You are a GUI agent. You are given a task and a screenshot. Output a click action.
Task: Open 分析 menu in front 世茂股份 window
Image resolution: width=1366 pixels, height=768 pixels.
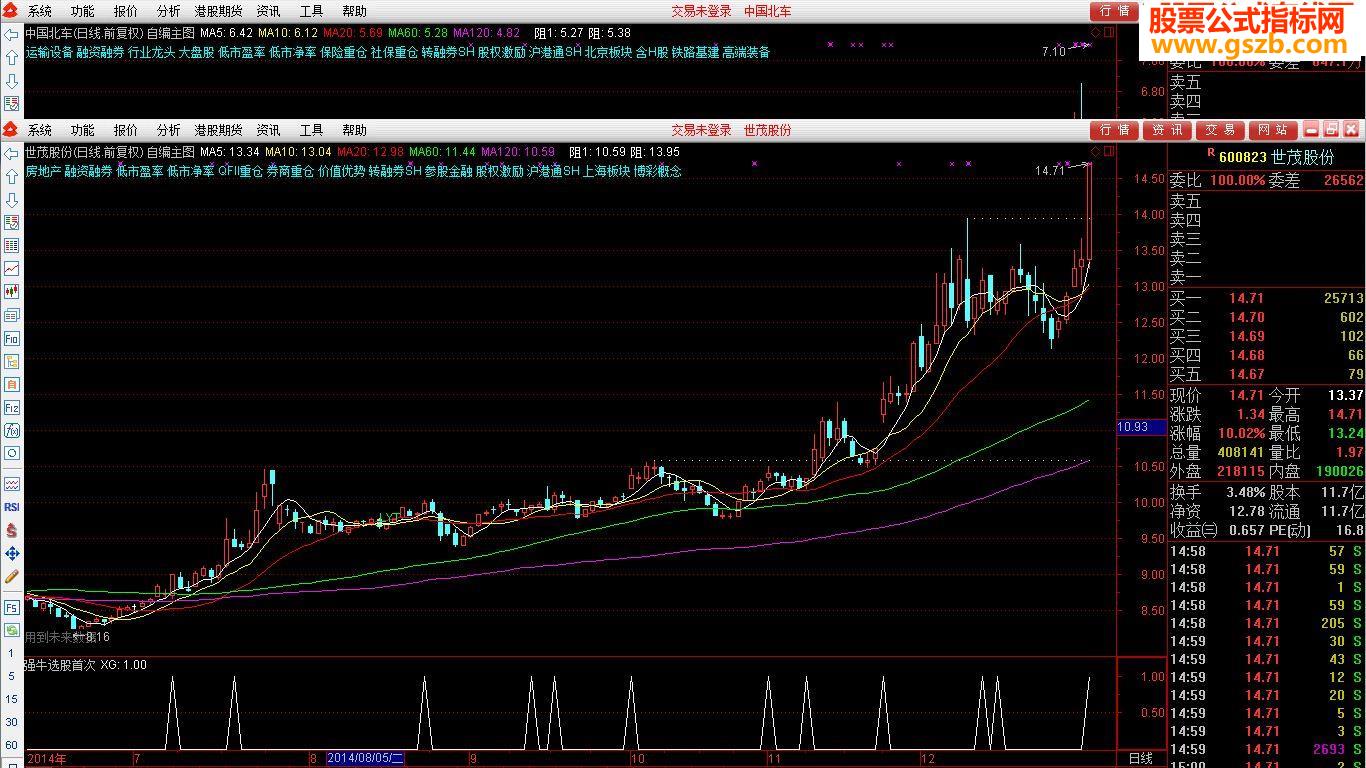pyautogui.click(x=169, y=130)
